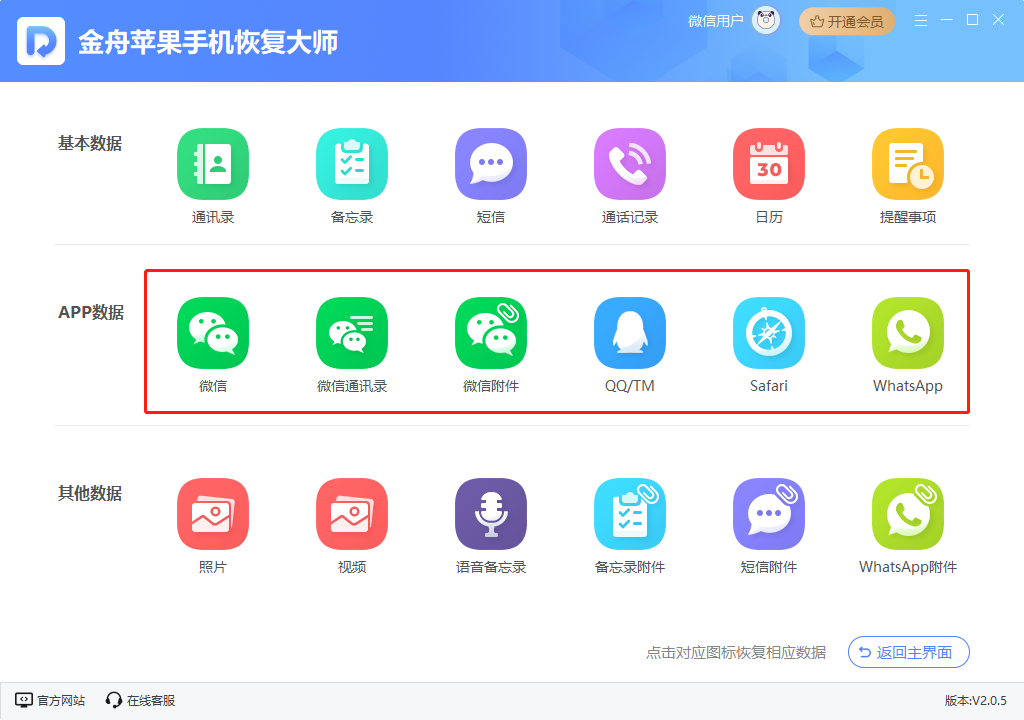The width and height of the screenshot is (1024, 720).
Task: Click the 基本数据 section label
Action: 90,143
